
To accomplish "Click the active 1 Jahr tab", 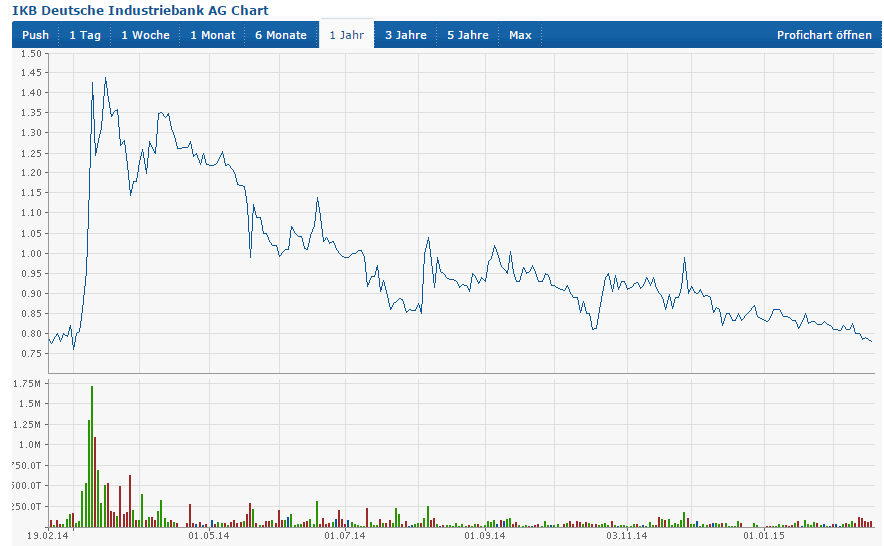I will point(346,35).
